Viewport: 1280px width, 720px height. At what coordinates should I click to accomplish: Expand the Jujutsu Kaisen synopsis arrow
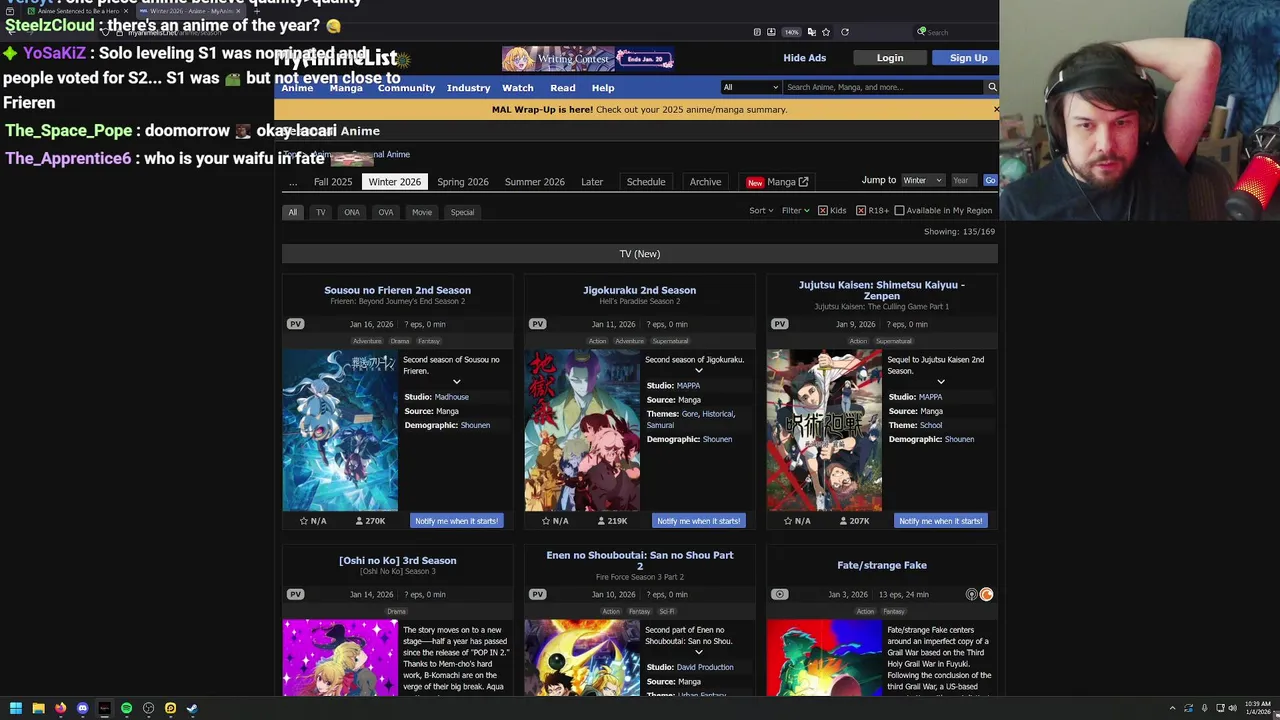pyautogui.click(x=940, y=381)
